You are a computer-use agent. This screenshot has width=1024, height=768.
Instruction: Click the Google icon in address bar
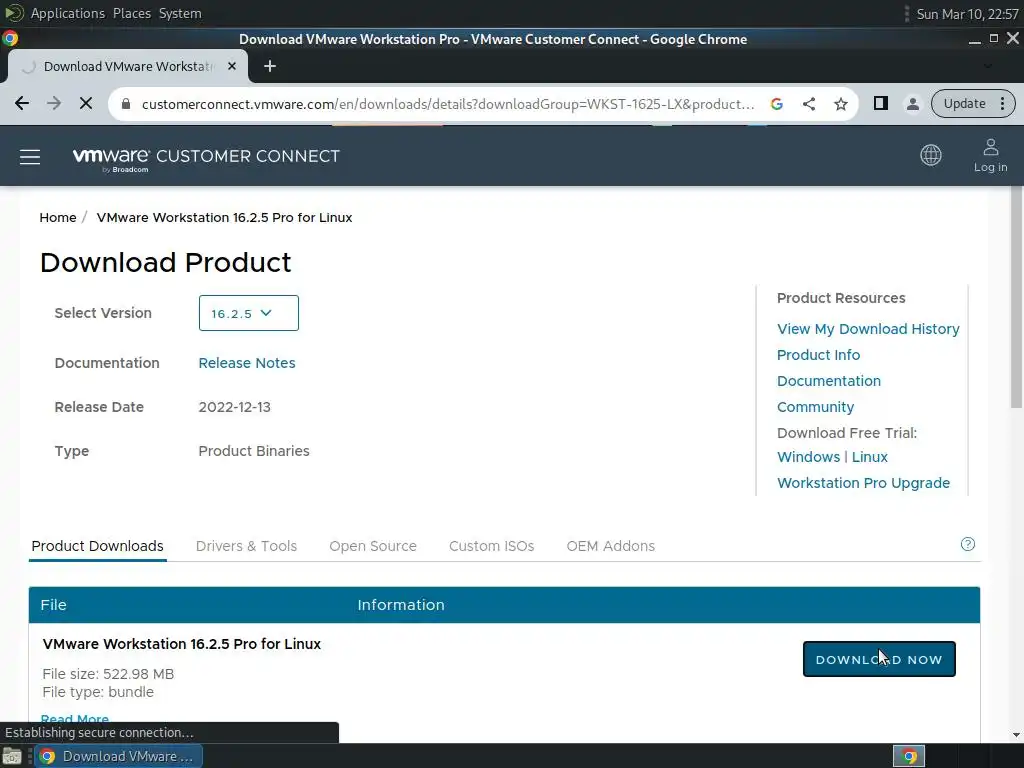click(x=776, y=104)
